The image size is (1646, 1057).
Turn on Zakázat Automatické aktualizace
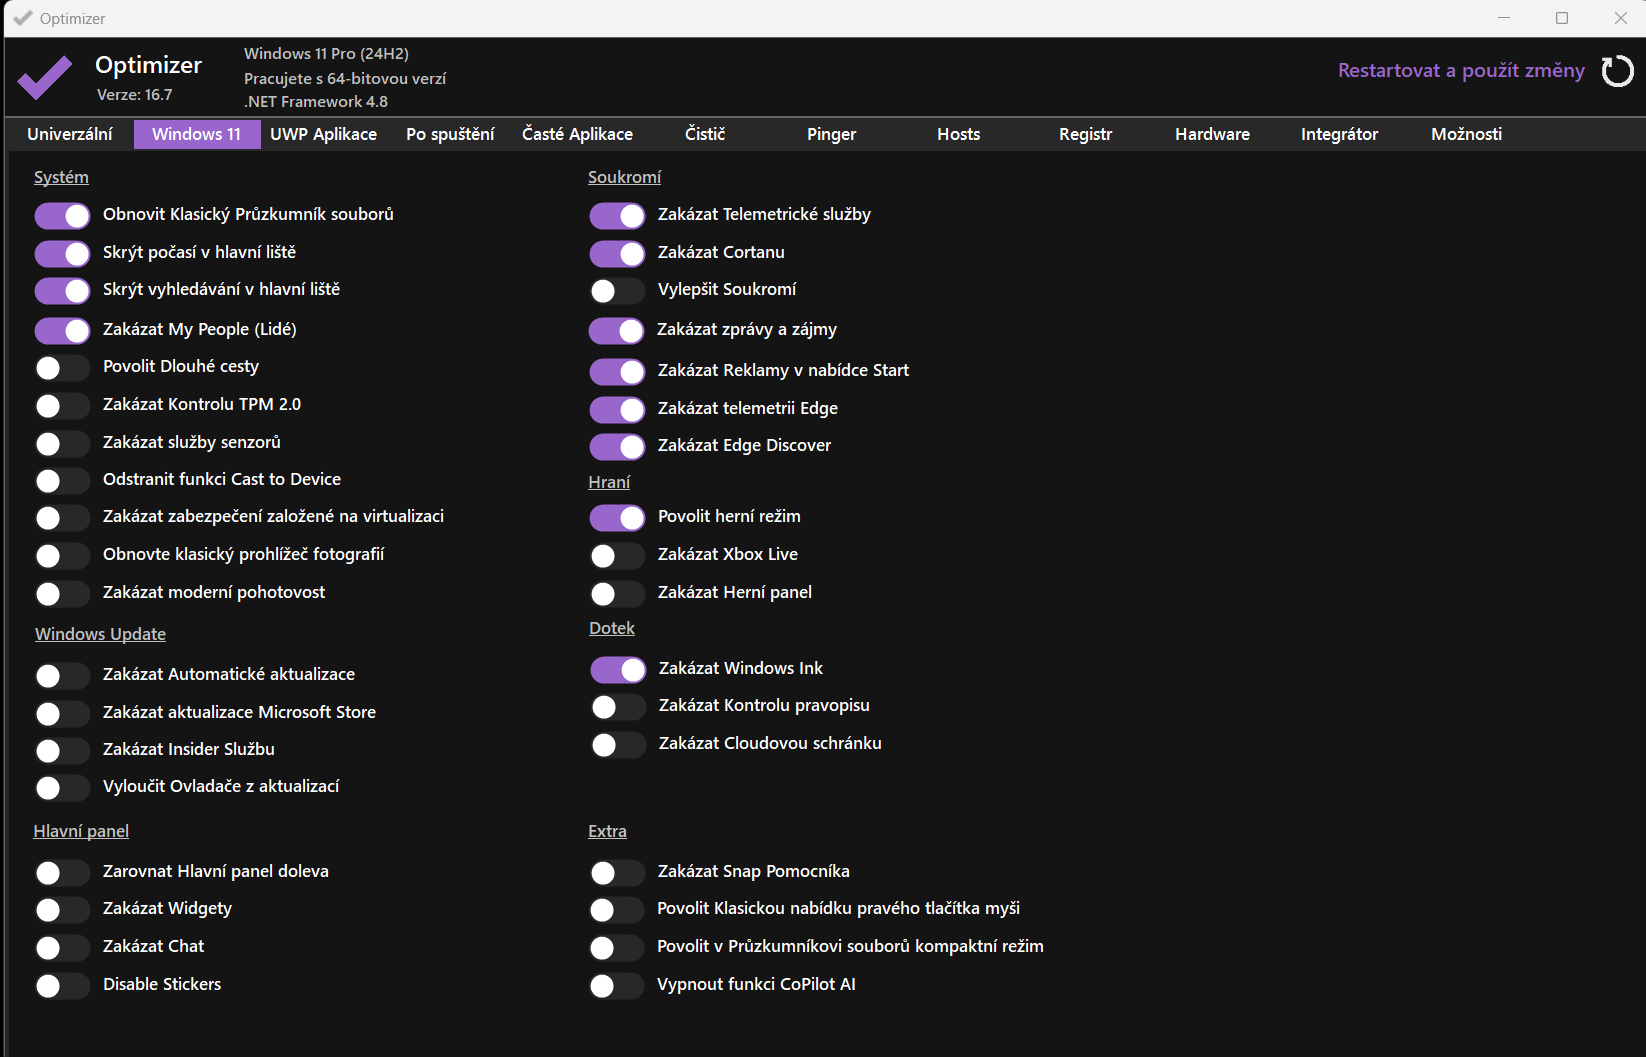[63, 675]
